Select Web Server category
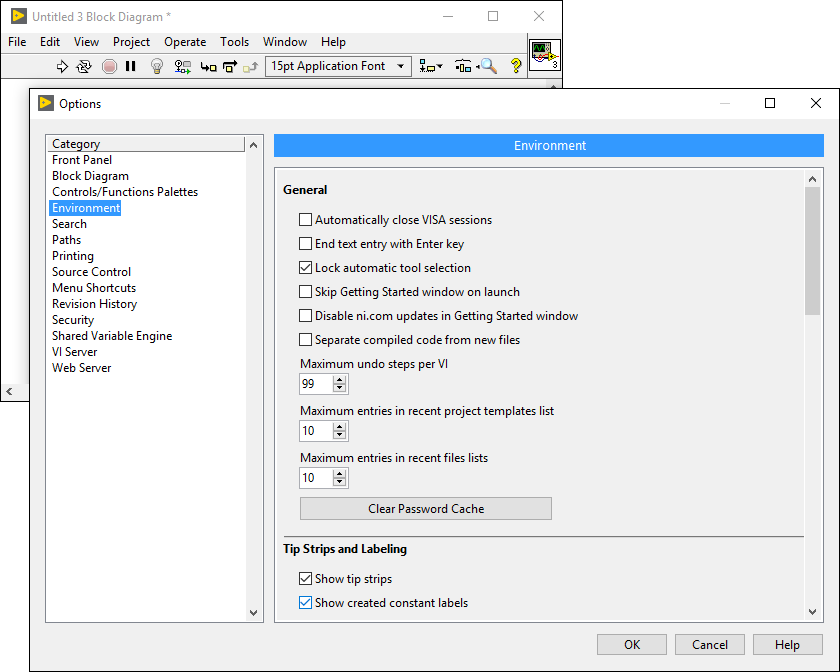Viewport: 840px width, 672px height. point(81,368)
